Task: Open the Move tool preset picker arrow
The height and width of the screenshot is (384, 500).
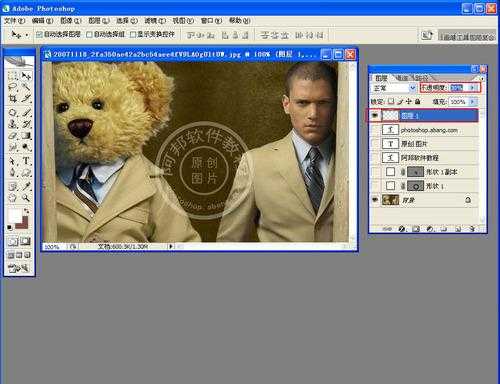Action: (27, 35)
